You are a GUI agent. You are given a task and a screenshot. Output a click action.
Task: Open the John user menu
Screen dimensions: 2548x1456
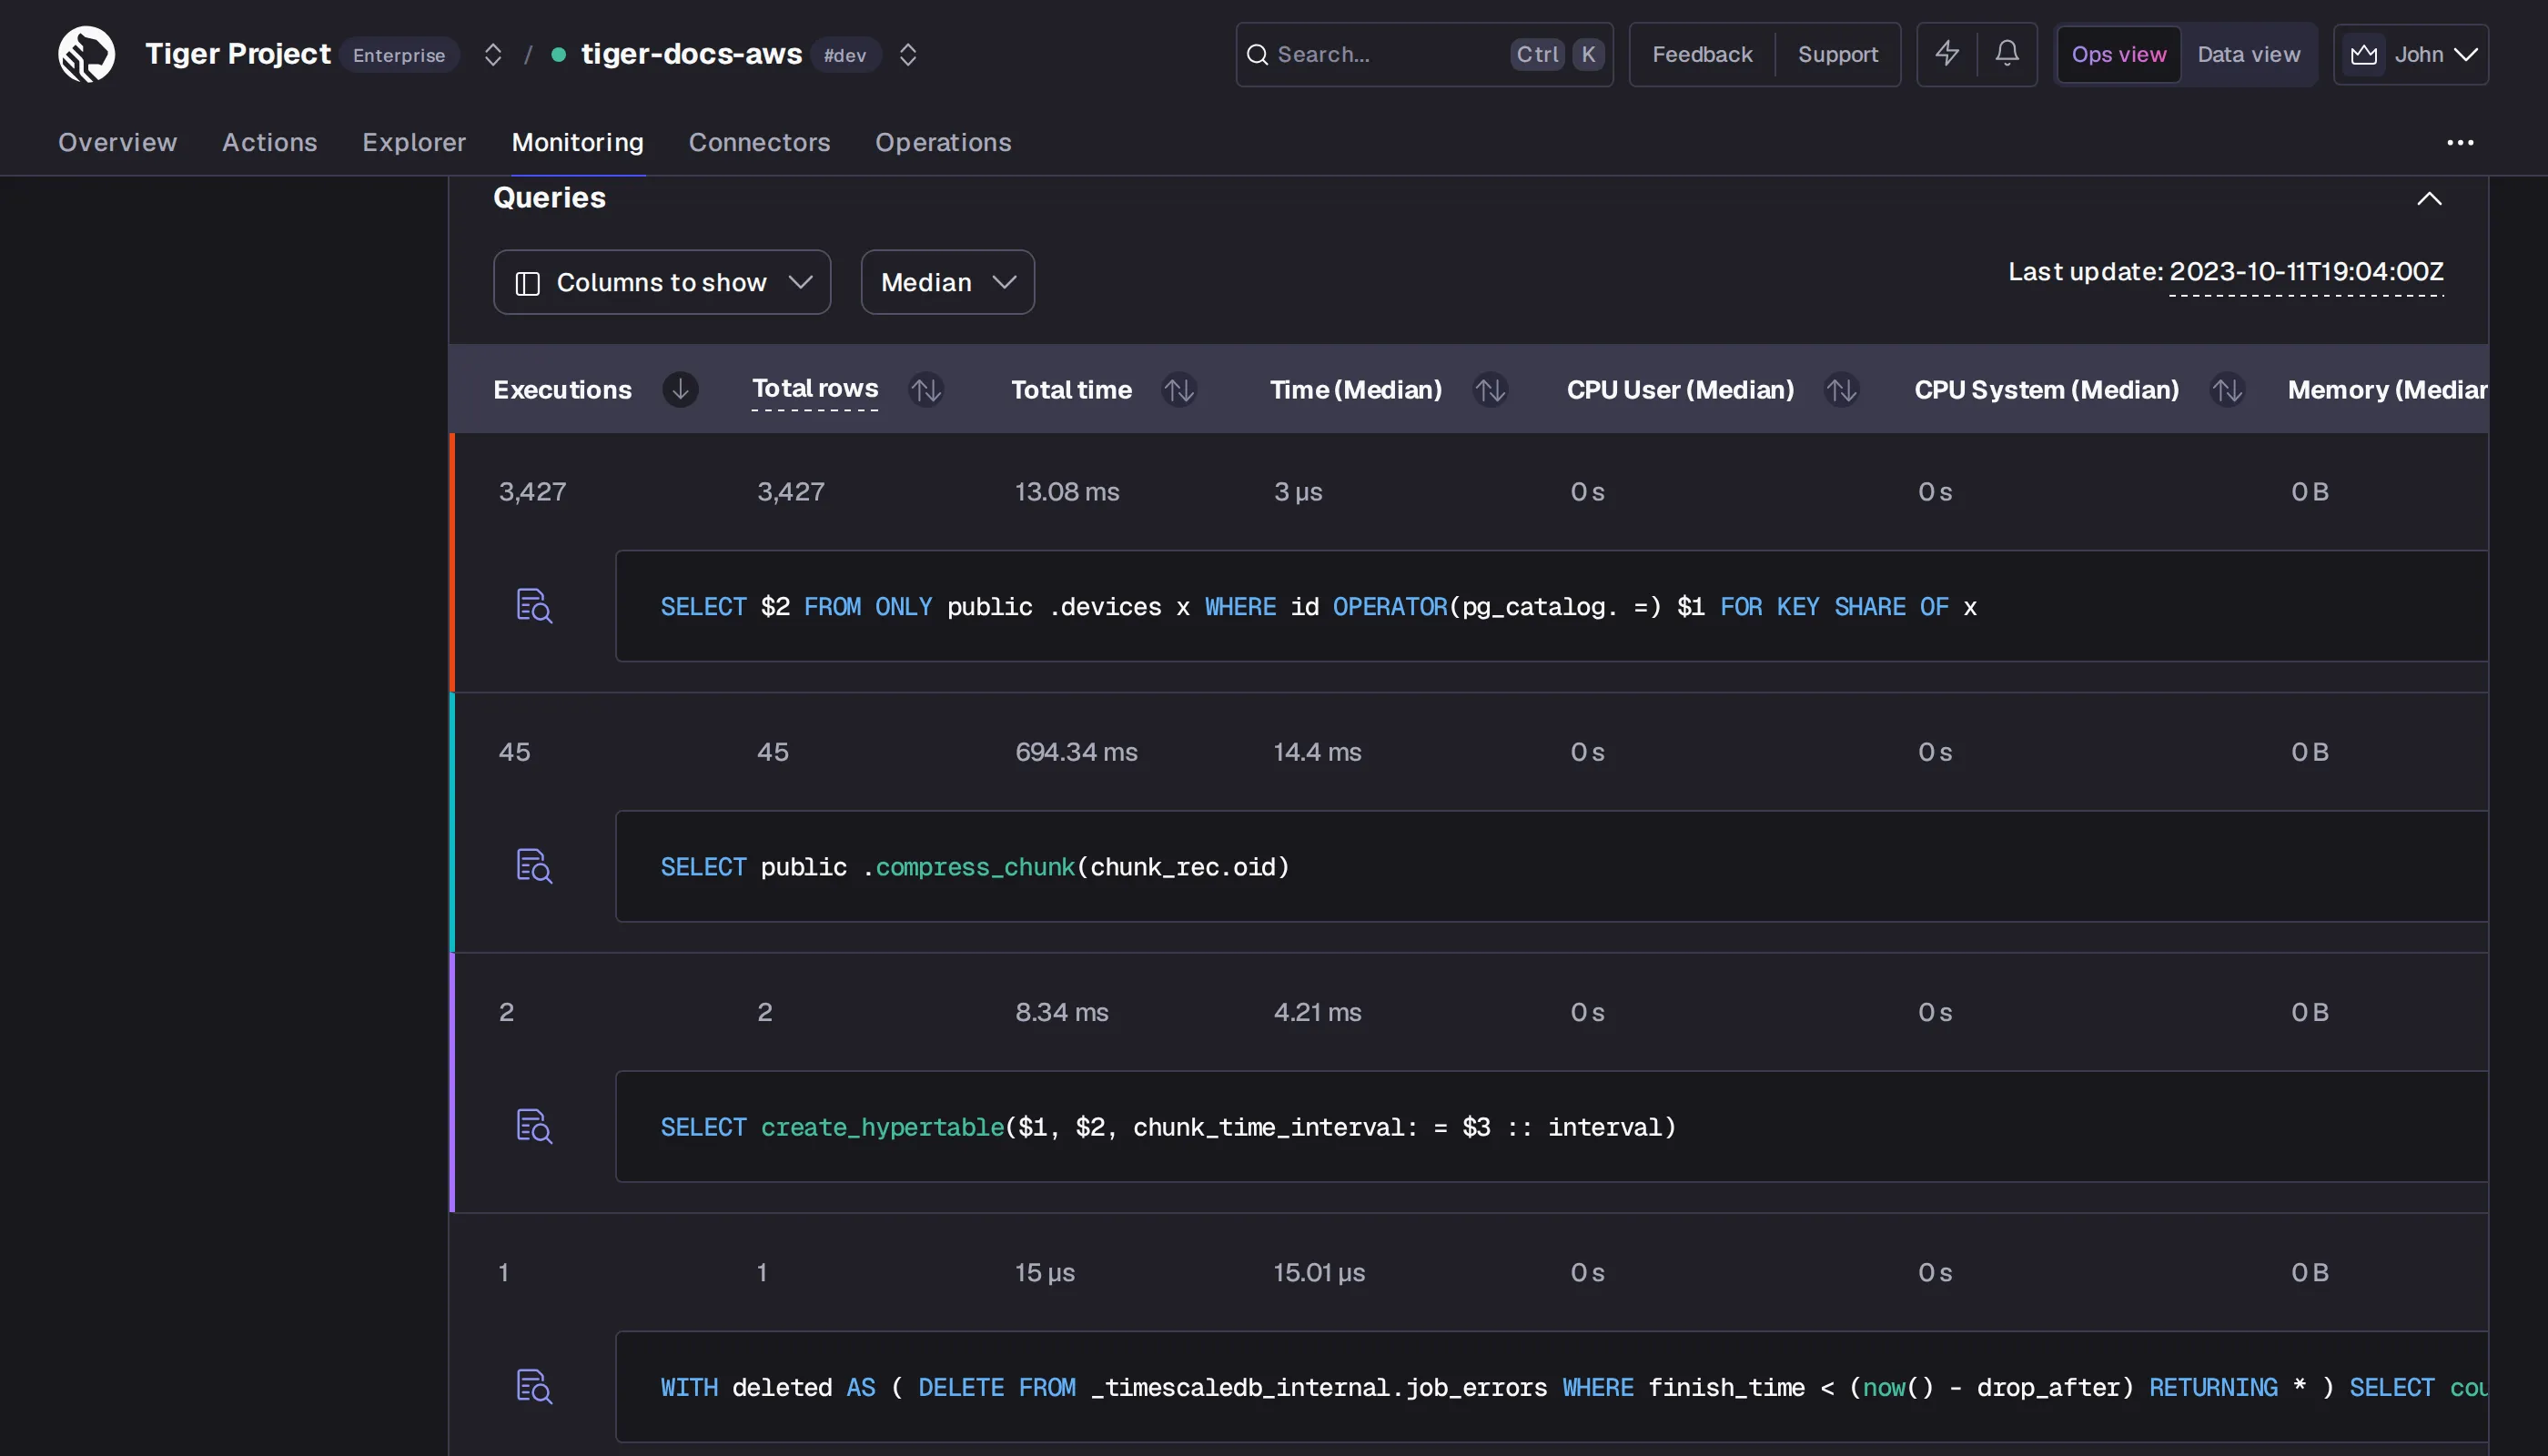[2410, 54]
